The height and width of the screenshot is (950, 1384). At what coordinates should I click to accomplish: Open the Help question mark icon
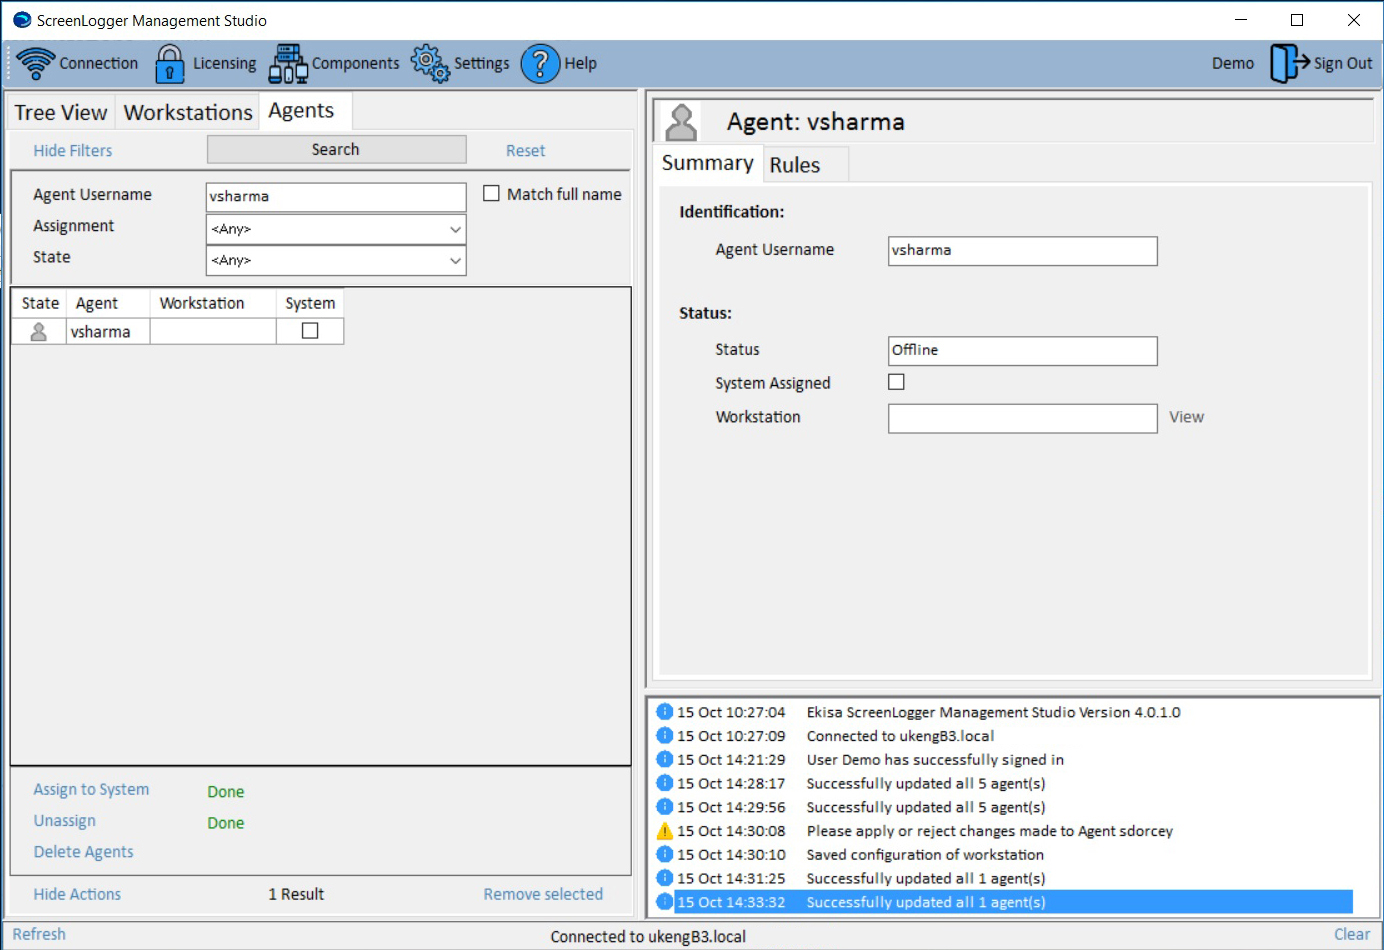540,64
